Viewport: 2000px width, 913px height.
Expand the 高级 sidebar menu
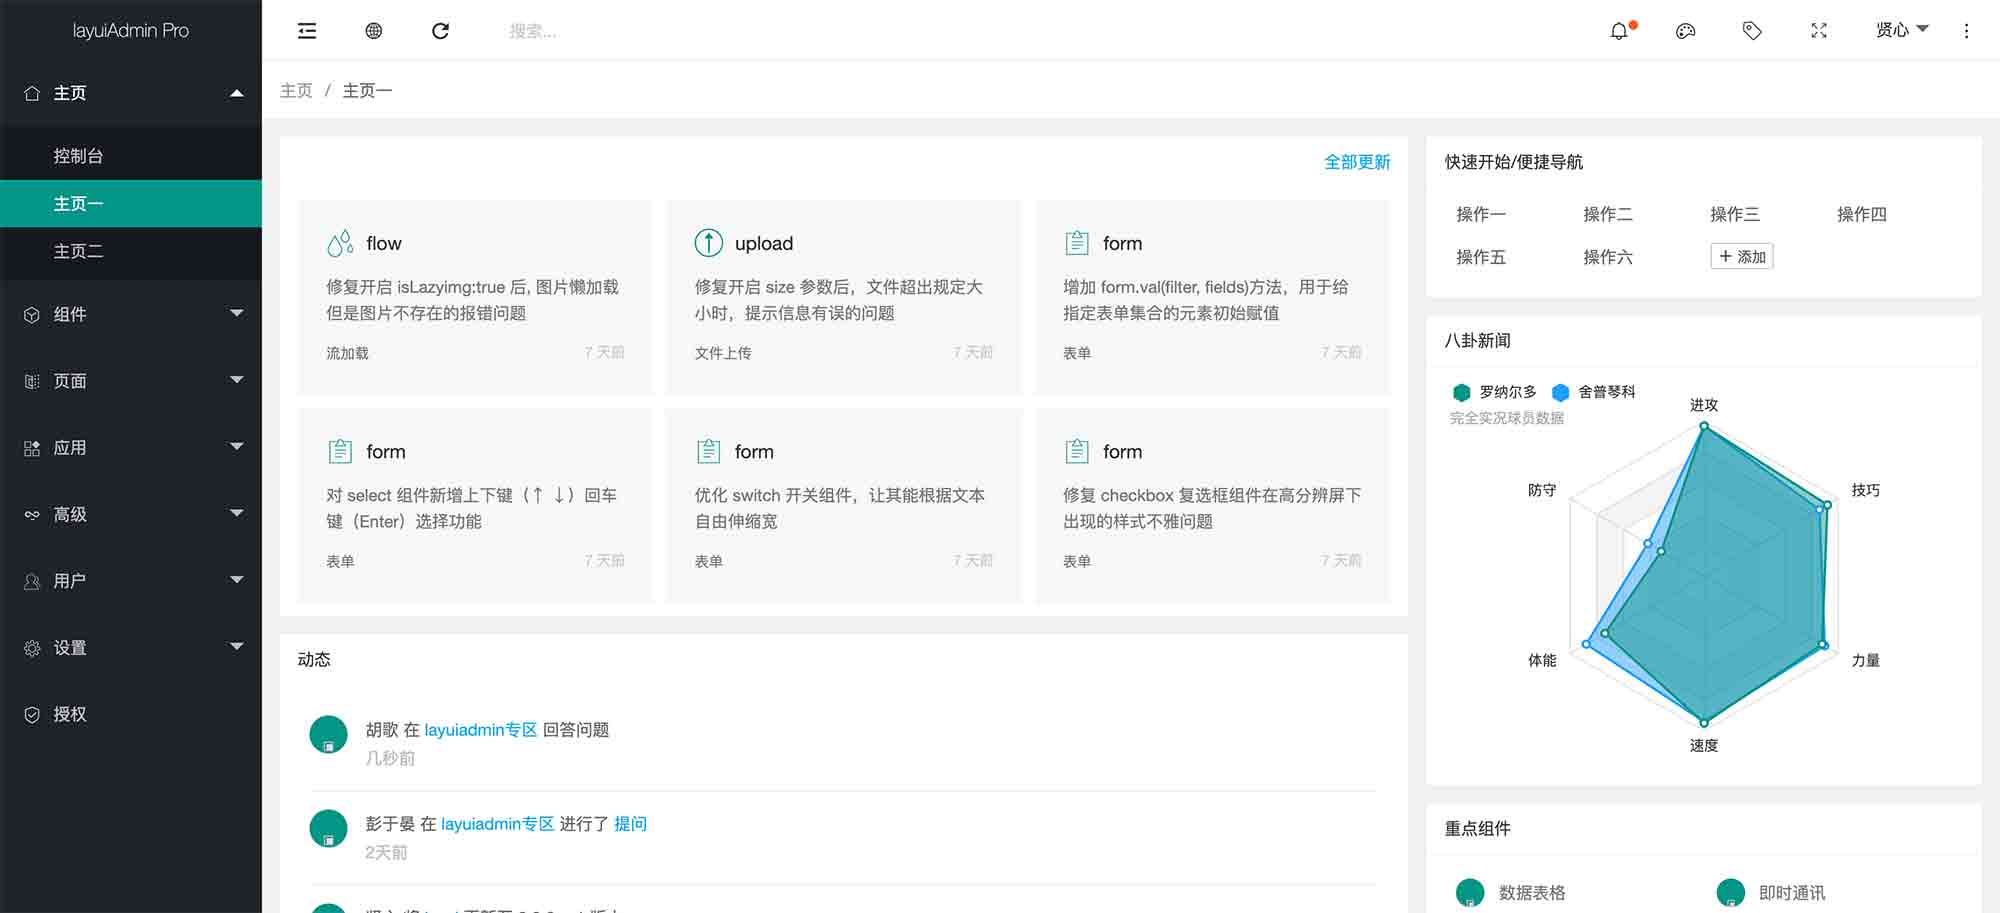point(131,514)
